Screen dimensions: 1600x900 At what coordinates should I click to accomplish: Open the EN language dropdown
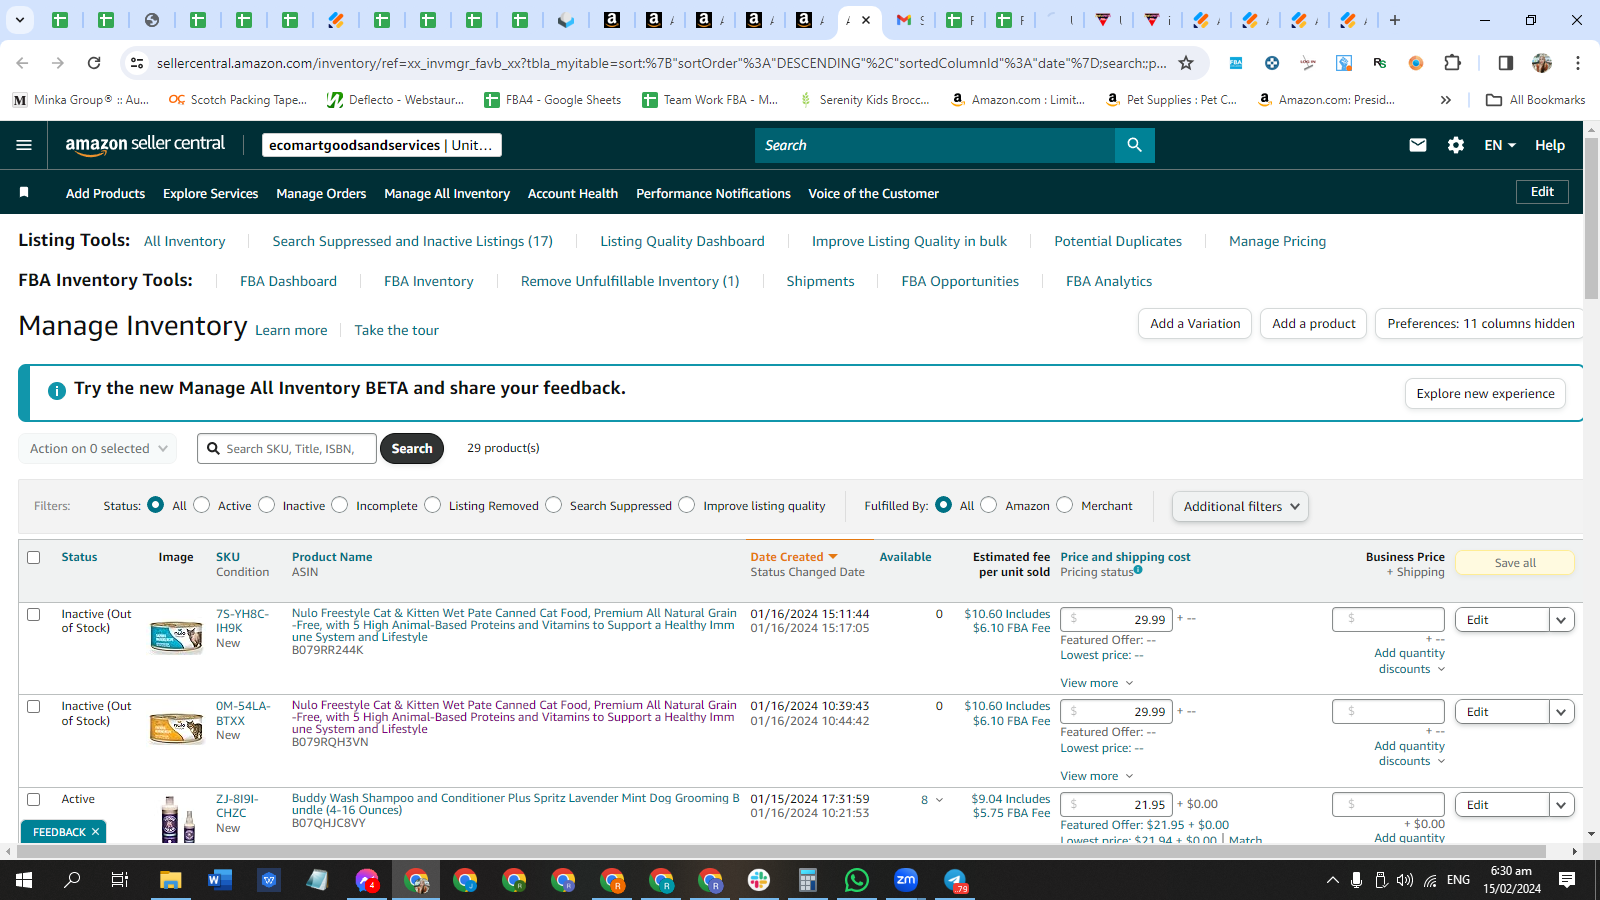pyautogui.click(x=1499, y=145)
